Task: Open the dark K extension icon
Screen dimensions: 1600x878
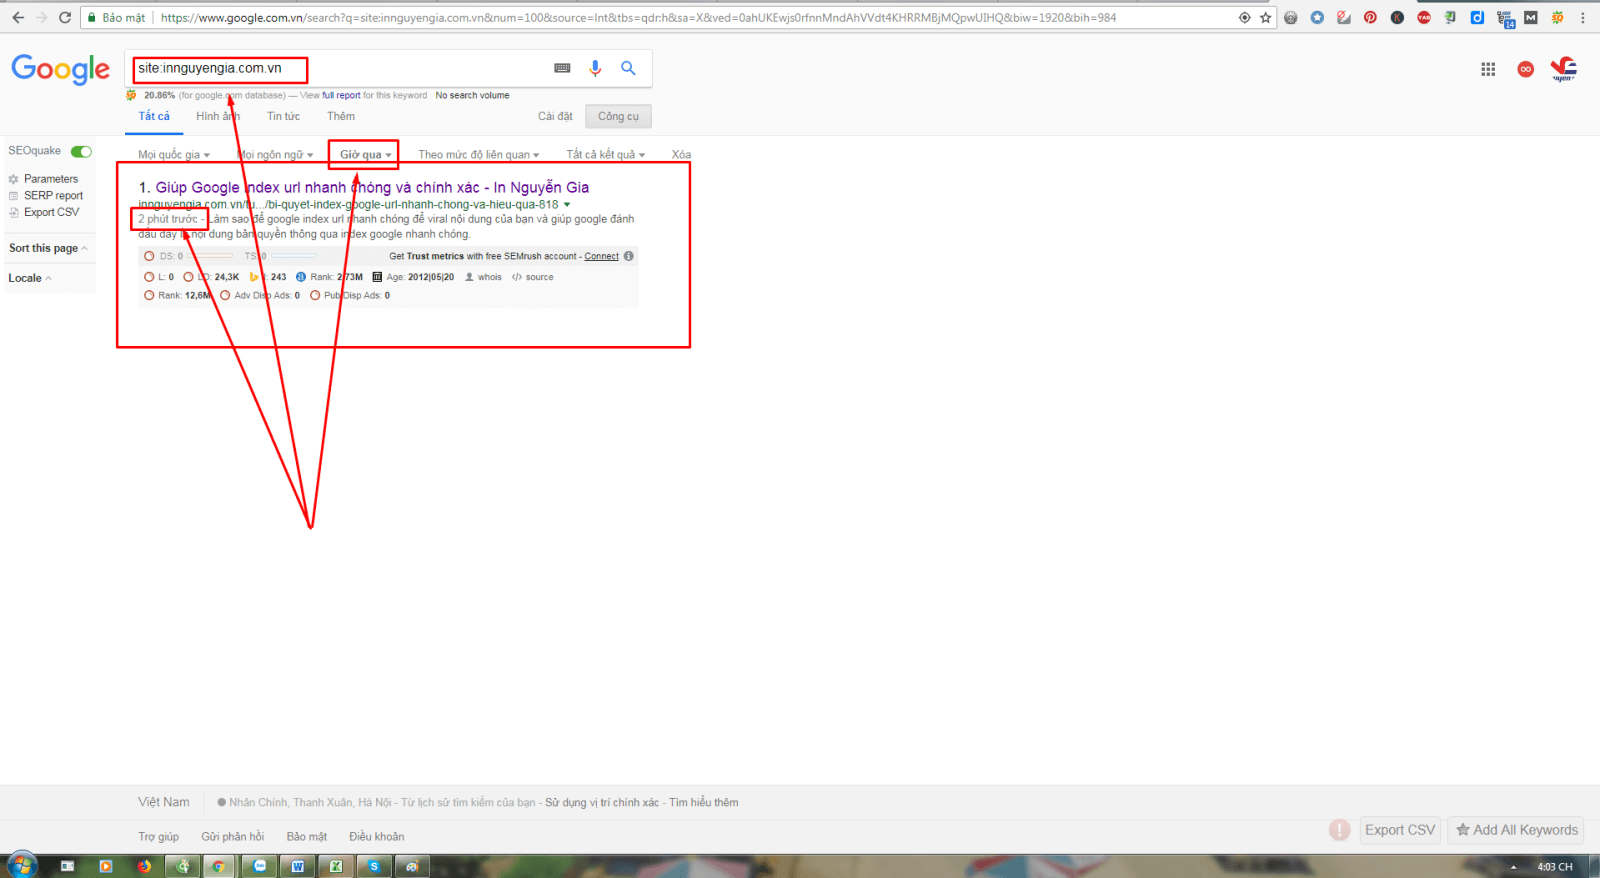Action: (1397, 17)
